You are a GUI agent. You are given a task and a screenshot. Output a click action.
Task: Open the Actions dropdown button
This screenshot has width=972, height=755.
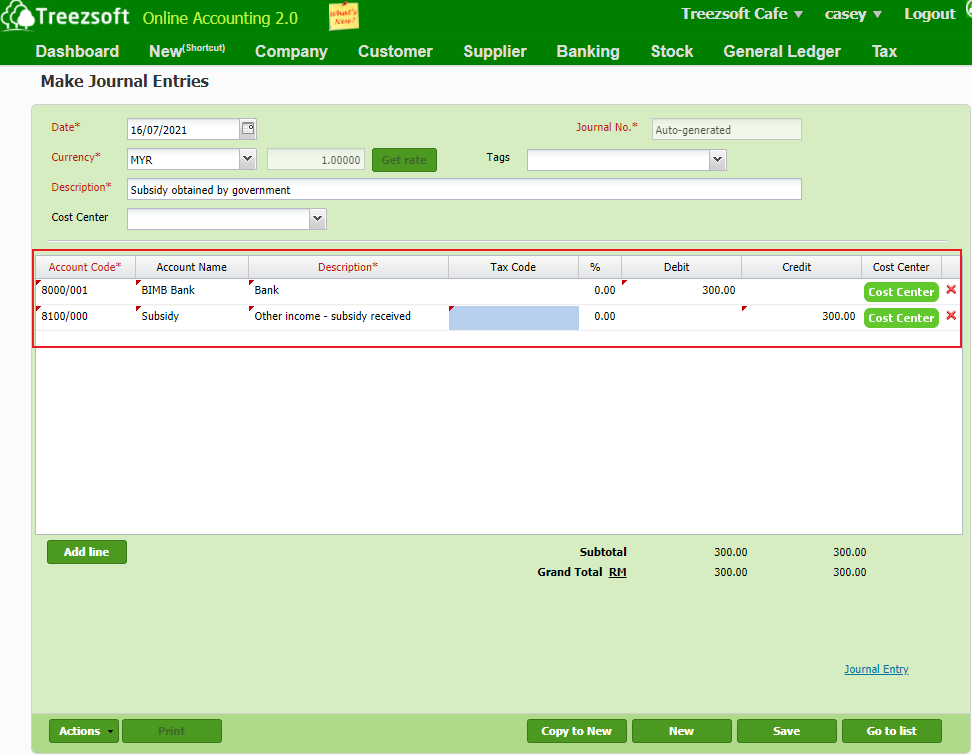[x=83, y=731]
